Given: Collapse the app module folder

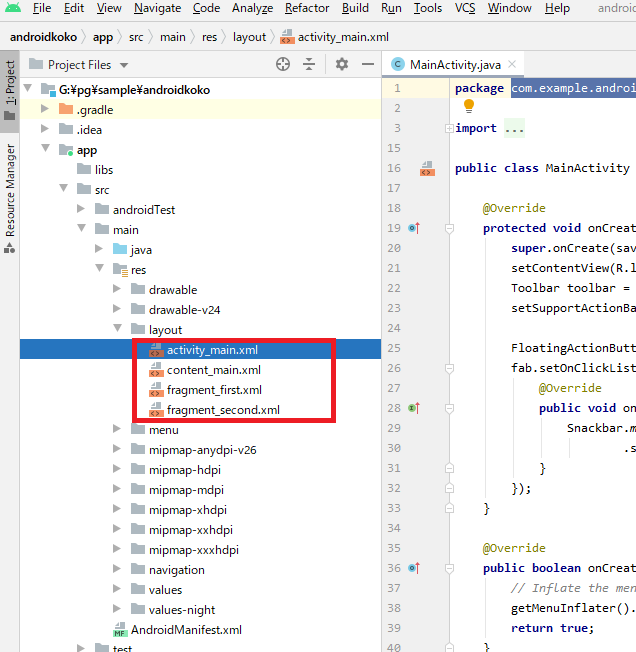Looking at the screenshot, I should click(46, 148).
